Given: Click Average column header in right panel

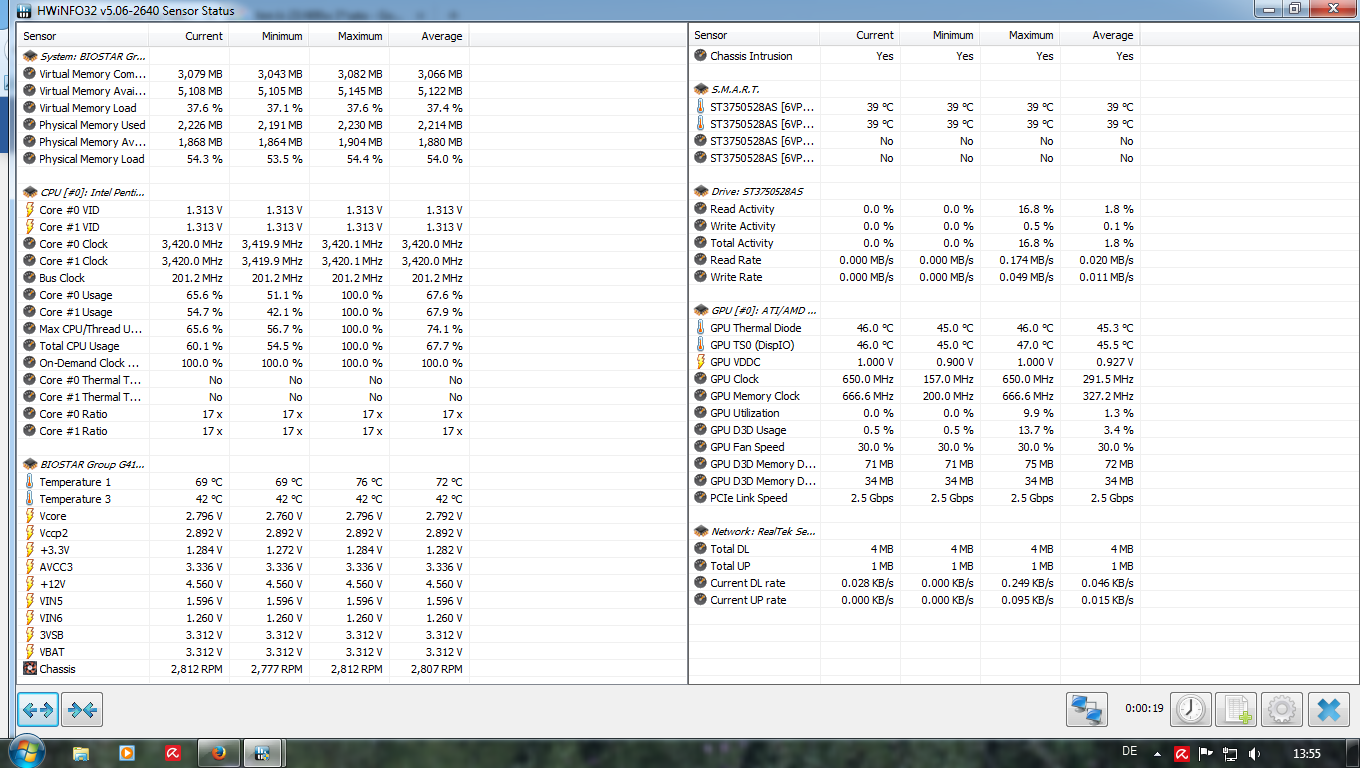Looking at the screenshot, I should click(x=1100, y=35).
